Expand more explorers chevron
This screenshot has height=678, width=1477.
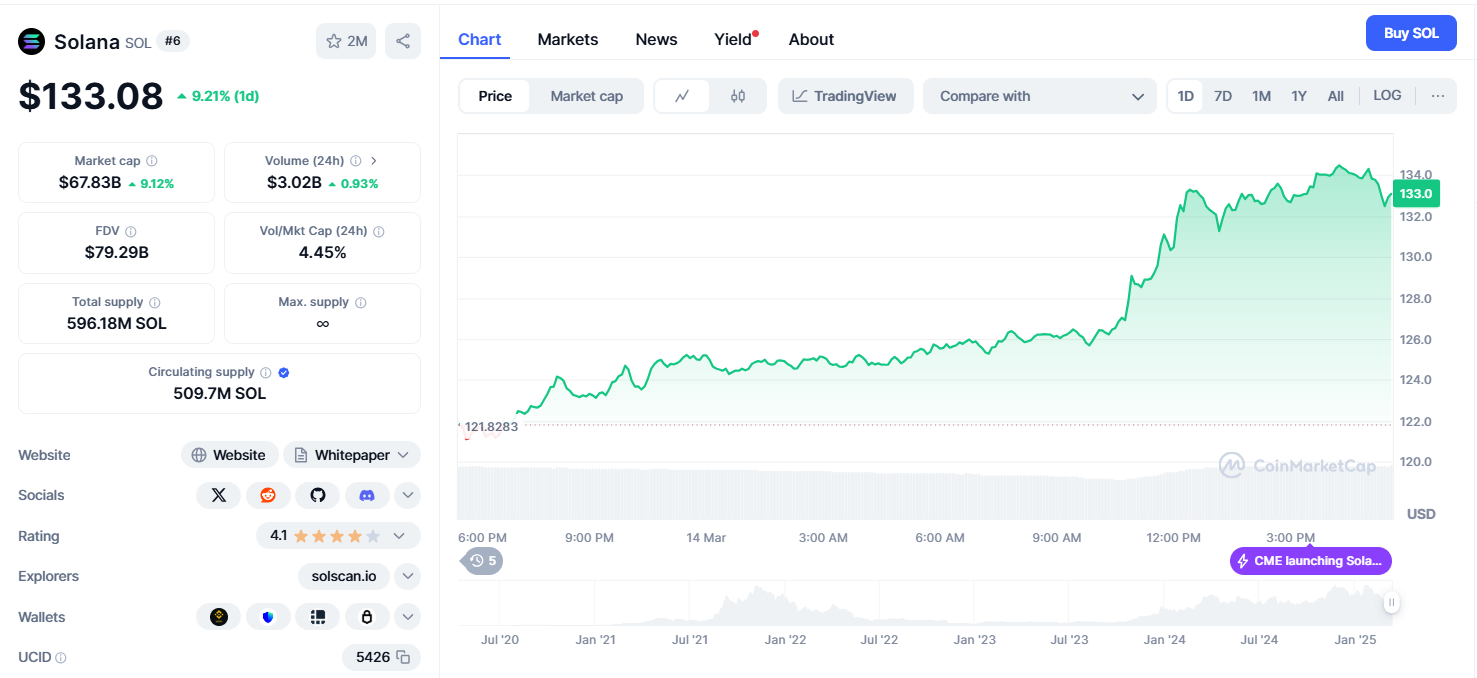(407, 576)
